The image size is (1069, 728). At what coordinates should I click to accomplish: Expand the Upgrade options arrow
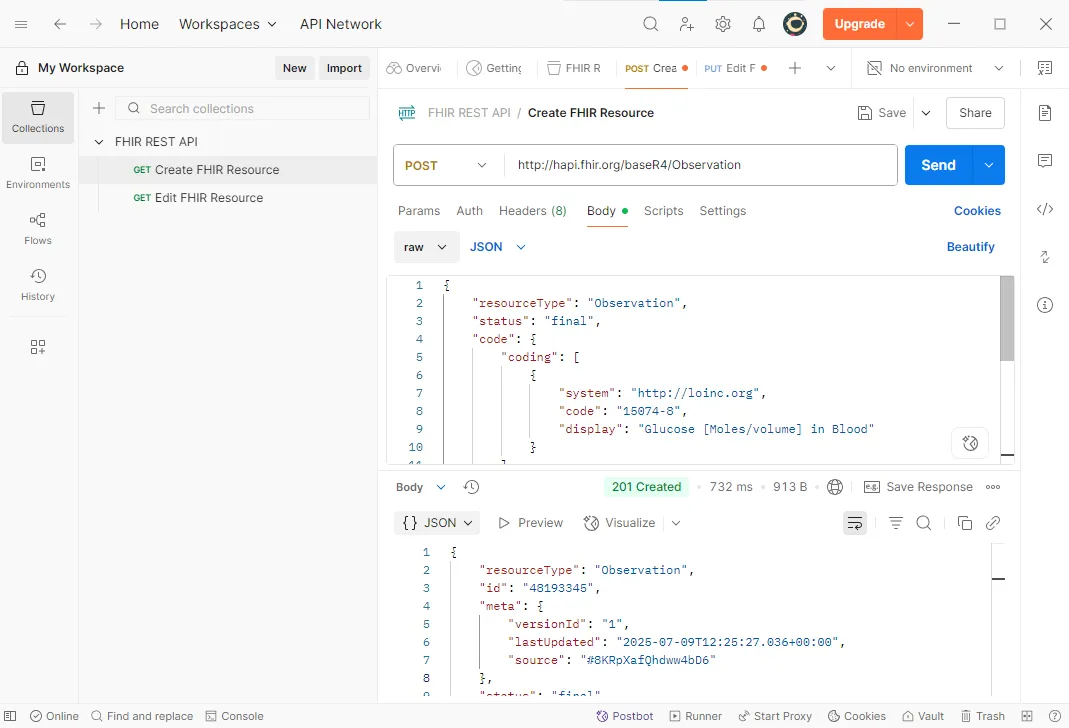(910, 25)
